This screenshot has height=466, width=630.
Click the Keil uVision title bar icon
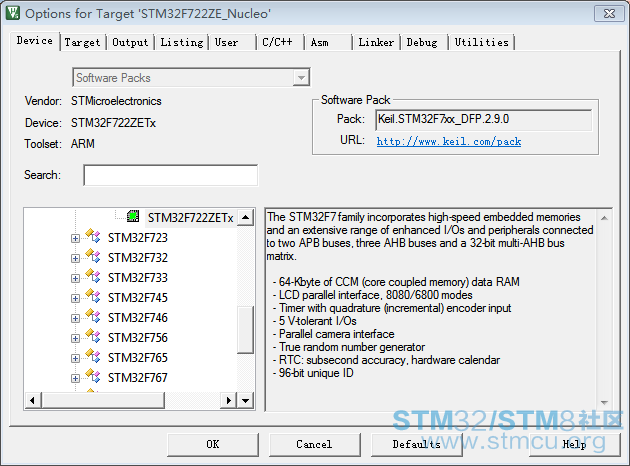click(12, 13)
